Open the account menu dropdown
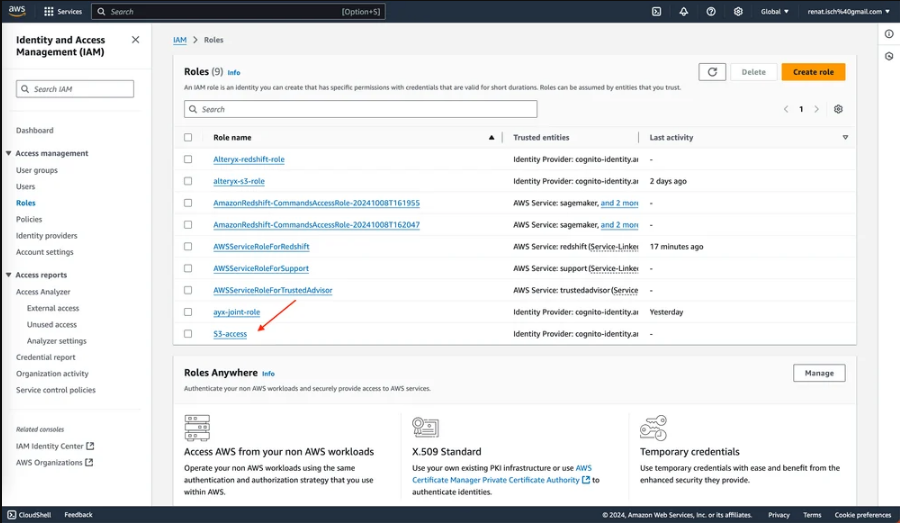This screenshot has height=523, width=900. coord(848,11)
